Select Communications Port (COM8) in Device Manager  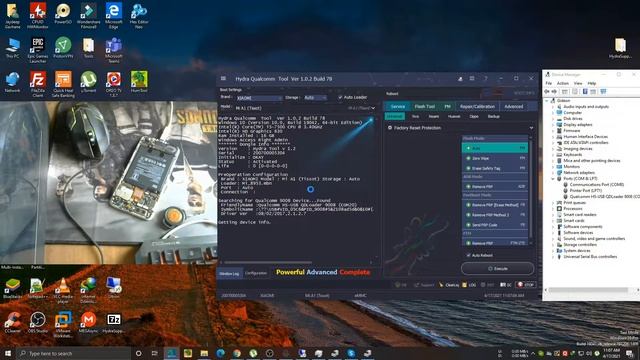coord(593,185)
